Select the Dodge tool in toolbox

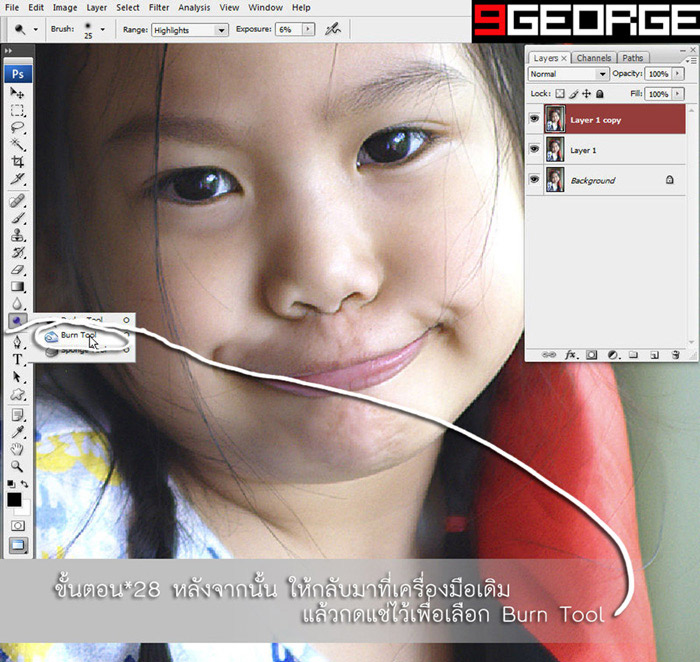[17, 321]
